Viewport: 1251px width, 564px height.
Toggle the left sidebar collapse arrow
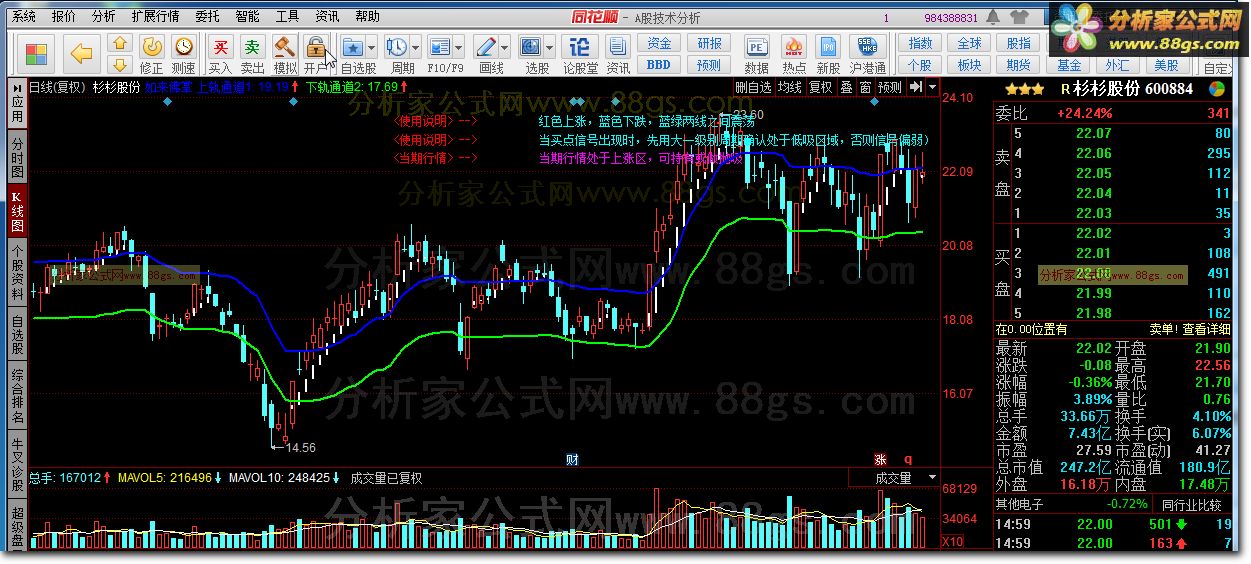[x=17, y=87]
